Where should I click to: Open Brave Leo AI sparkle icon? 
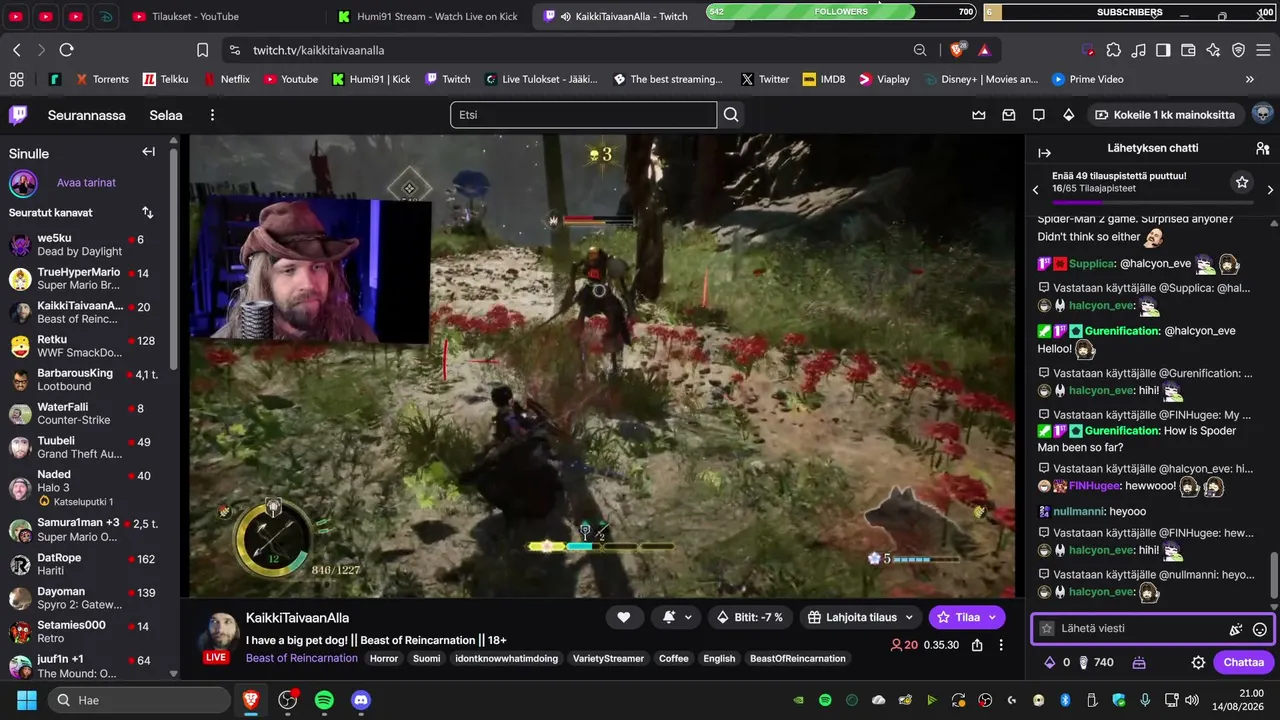tap(1213, 50)
